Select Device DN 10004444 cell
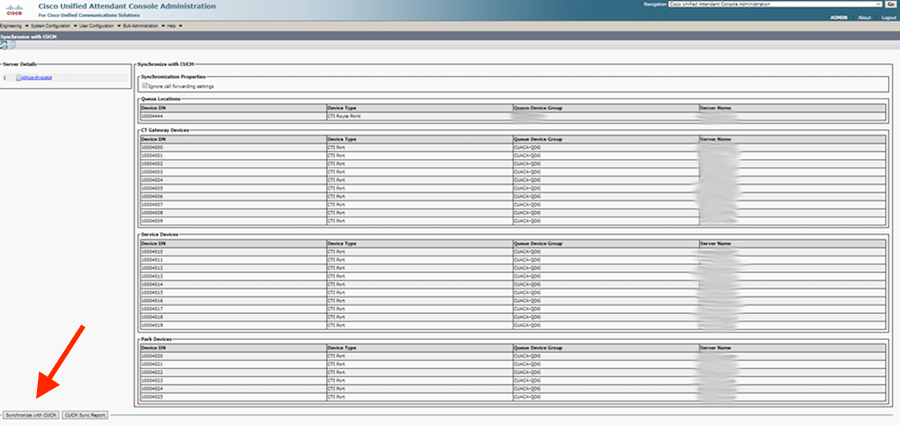 [233, 116]
